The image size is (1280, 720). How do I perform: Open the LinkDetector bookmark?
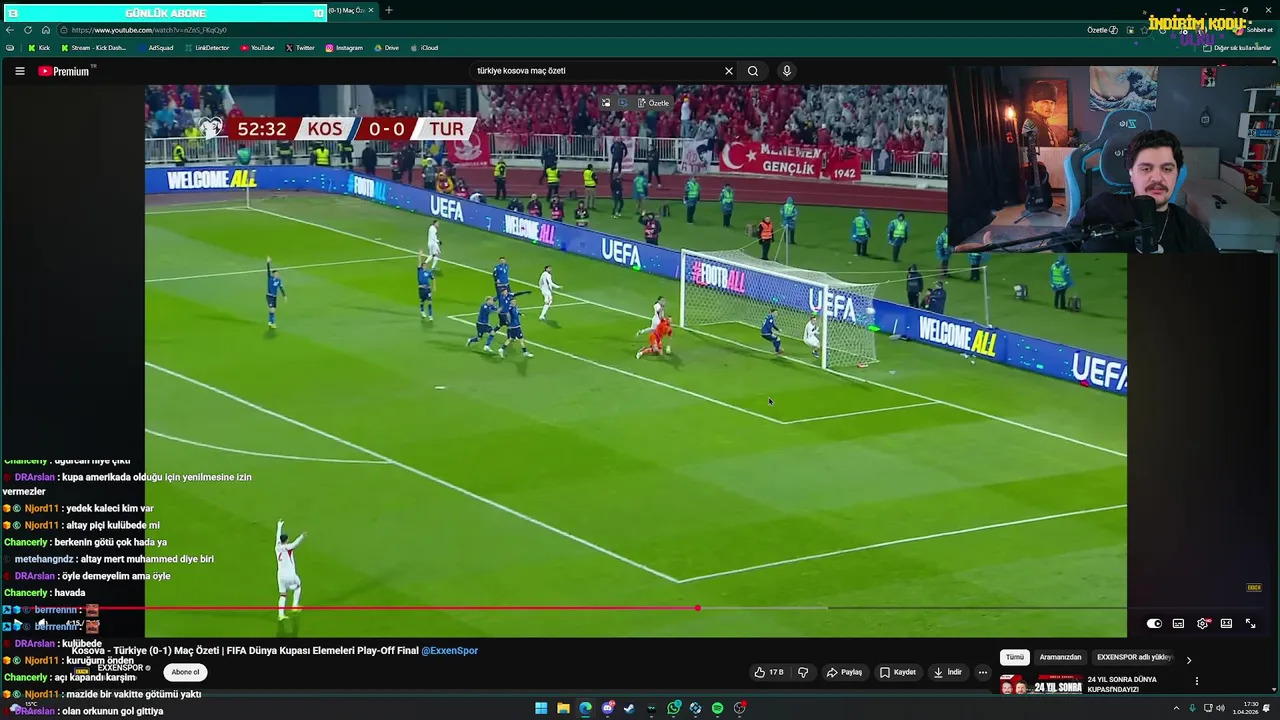click(x=207, y=48)
